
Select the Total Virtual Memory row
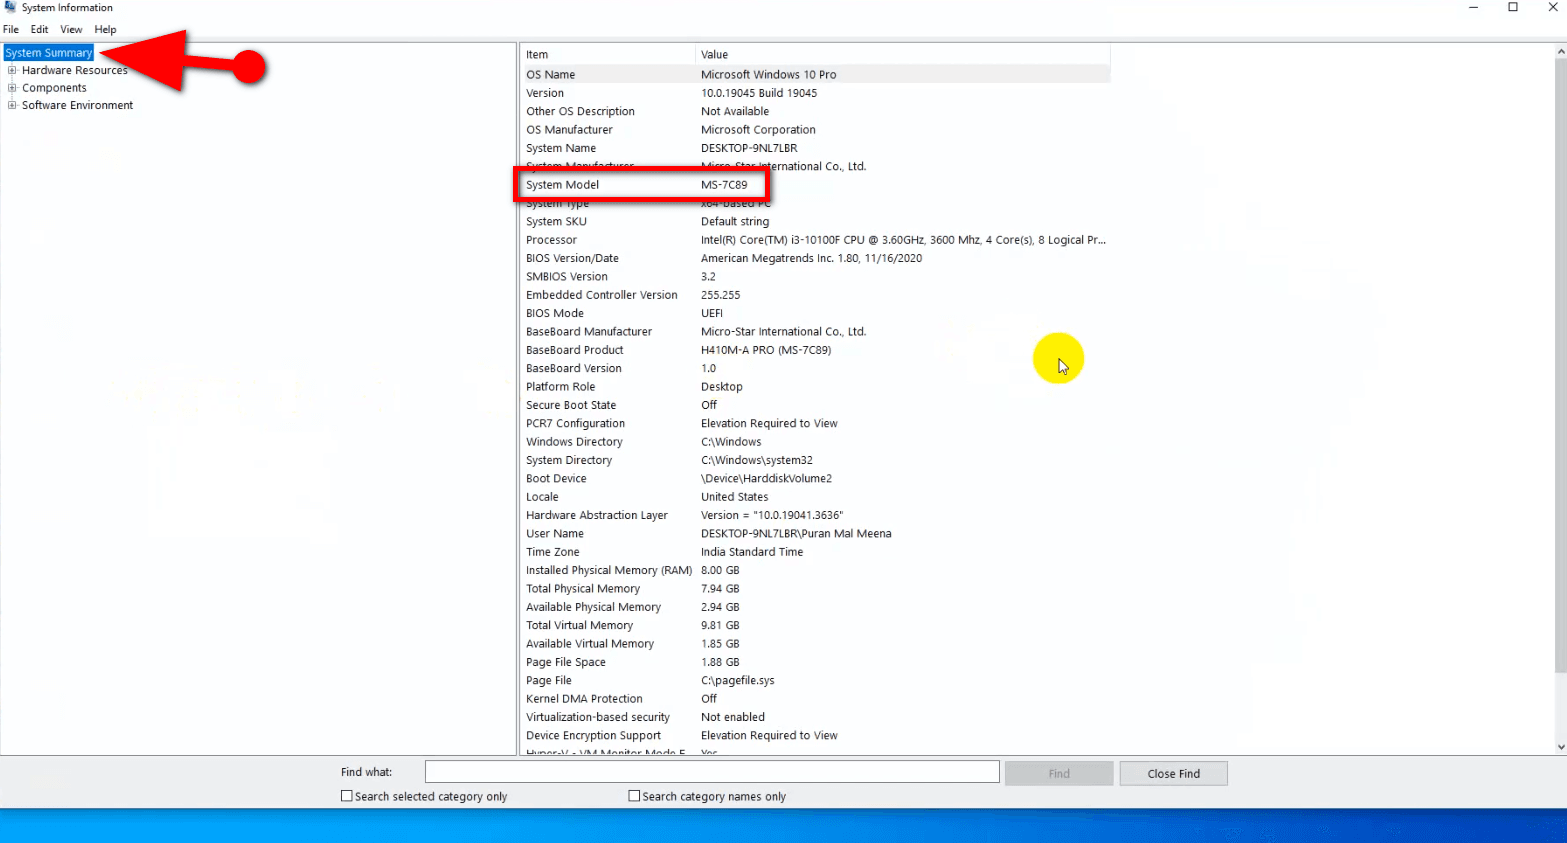pyautogui.click(x=815, y=625)
